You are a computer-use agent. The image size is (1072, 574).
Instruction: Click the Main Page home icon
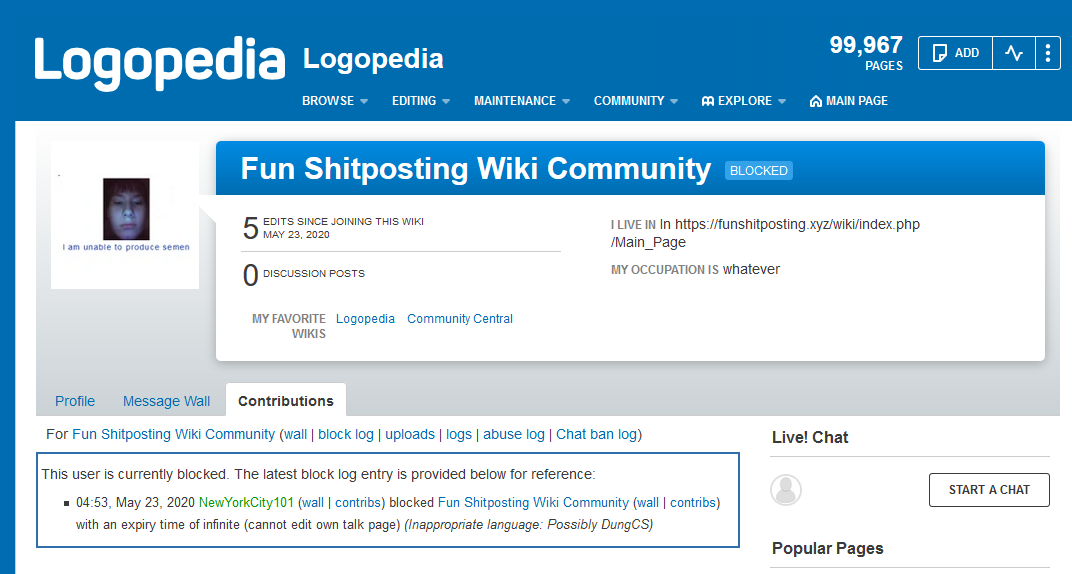coord(816,101)
